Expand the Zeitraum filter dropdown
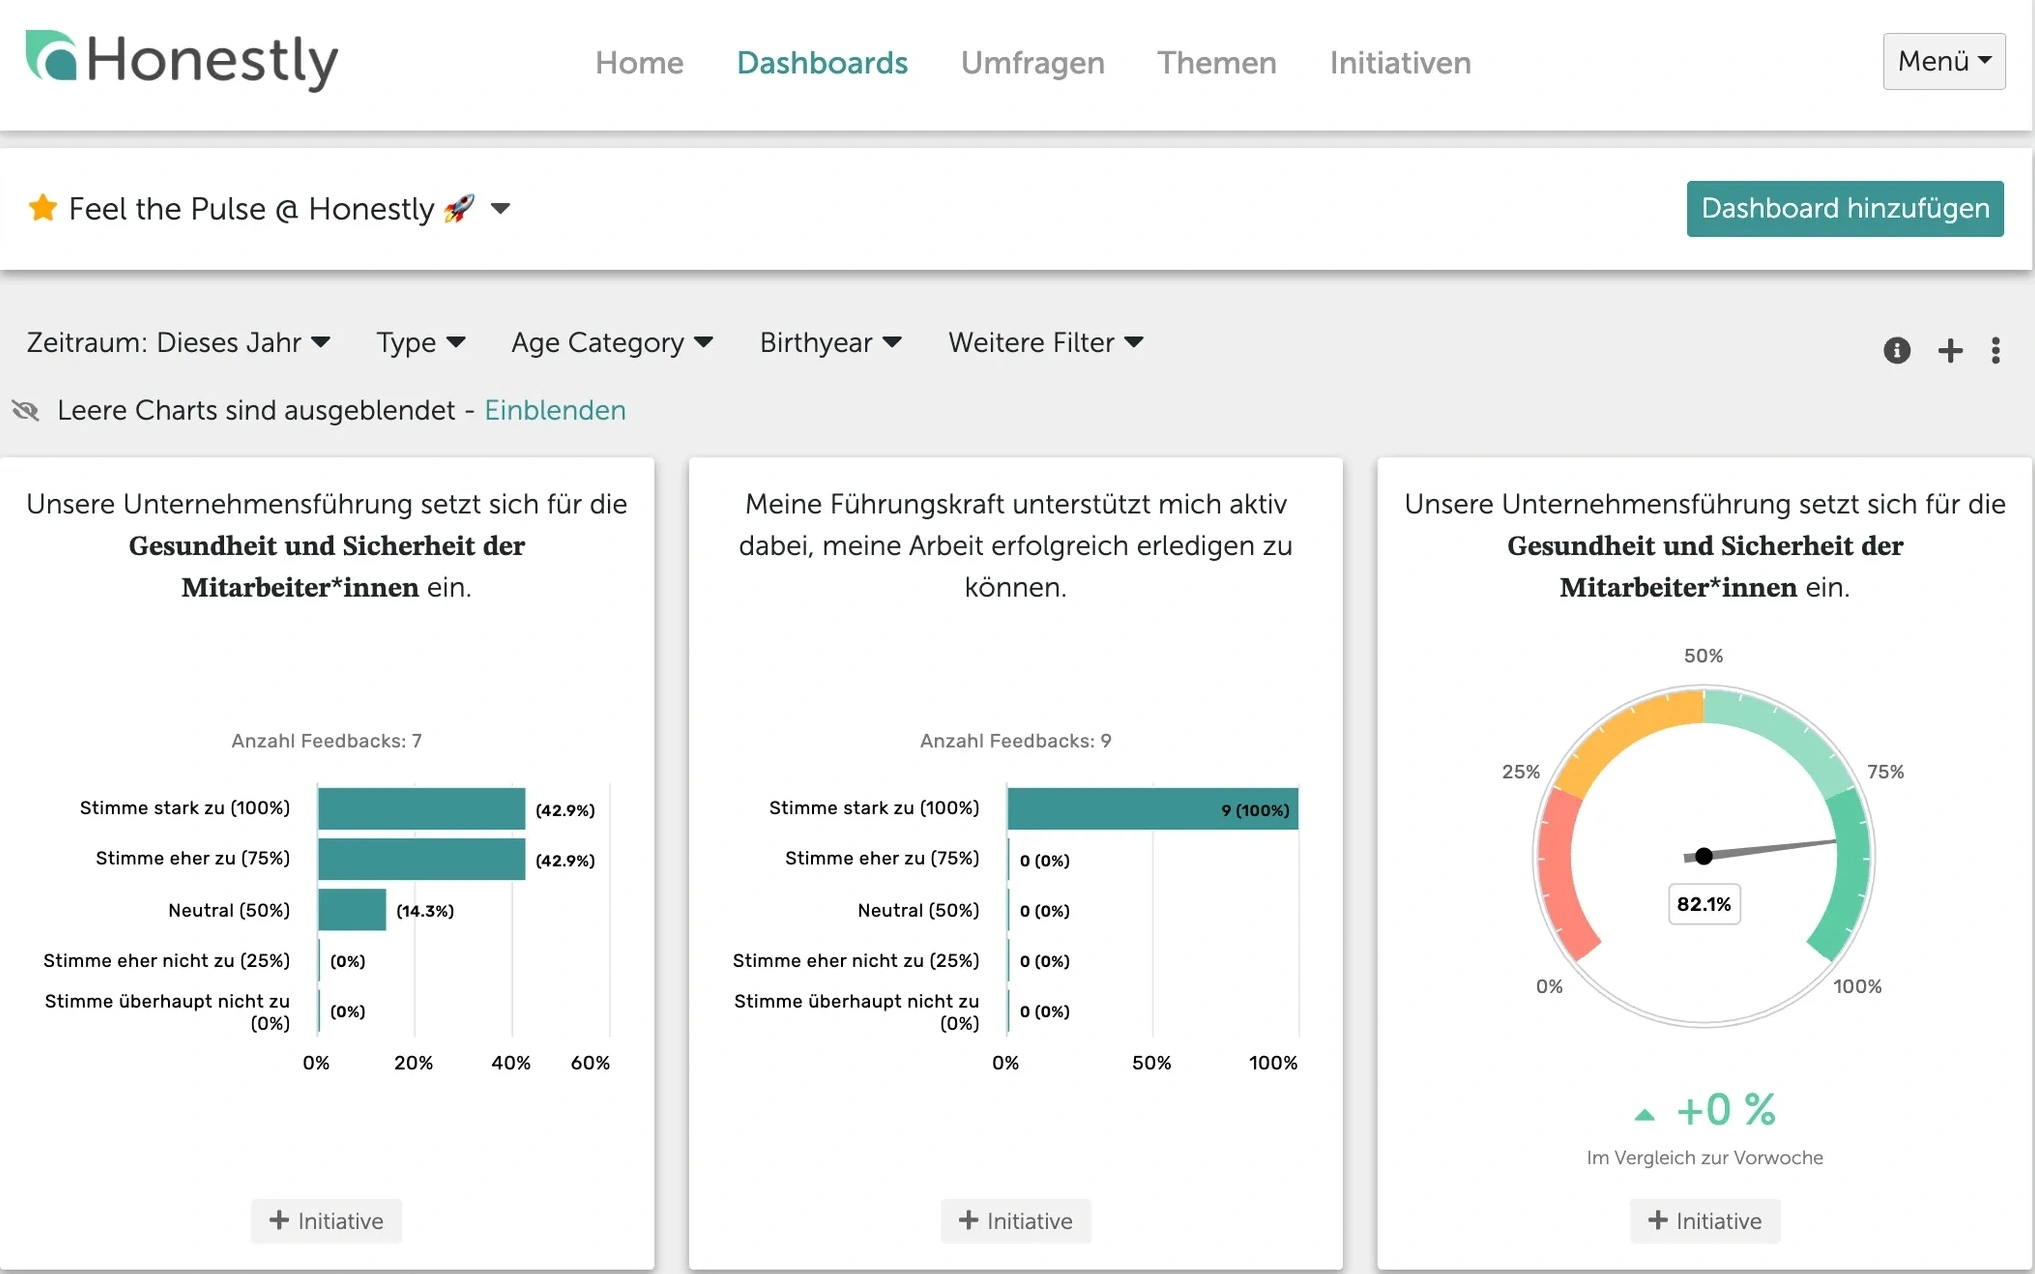The image size is (2035, 1274). pos(176,343)
